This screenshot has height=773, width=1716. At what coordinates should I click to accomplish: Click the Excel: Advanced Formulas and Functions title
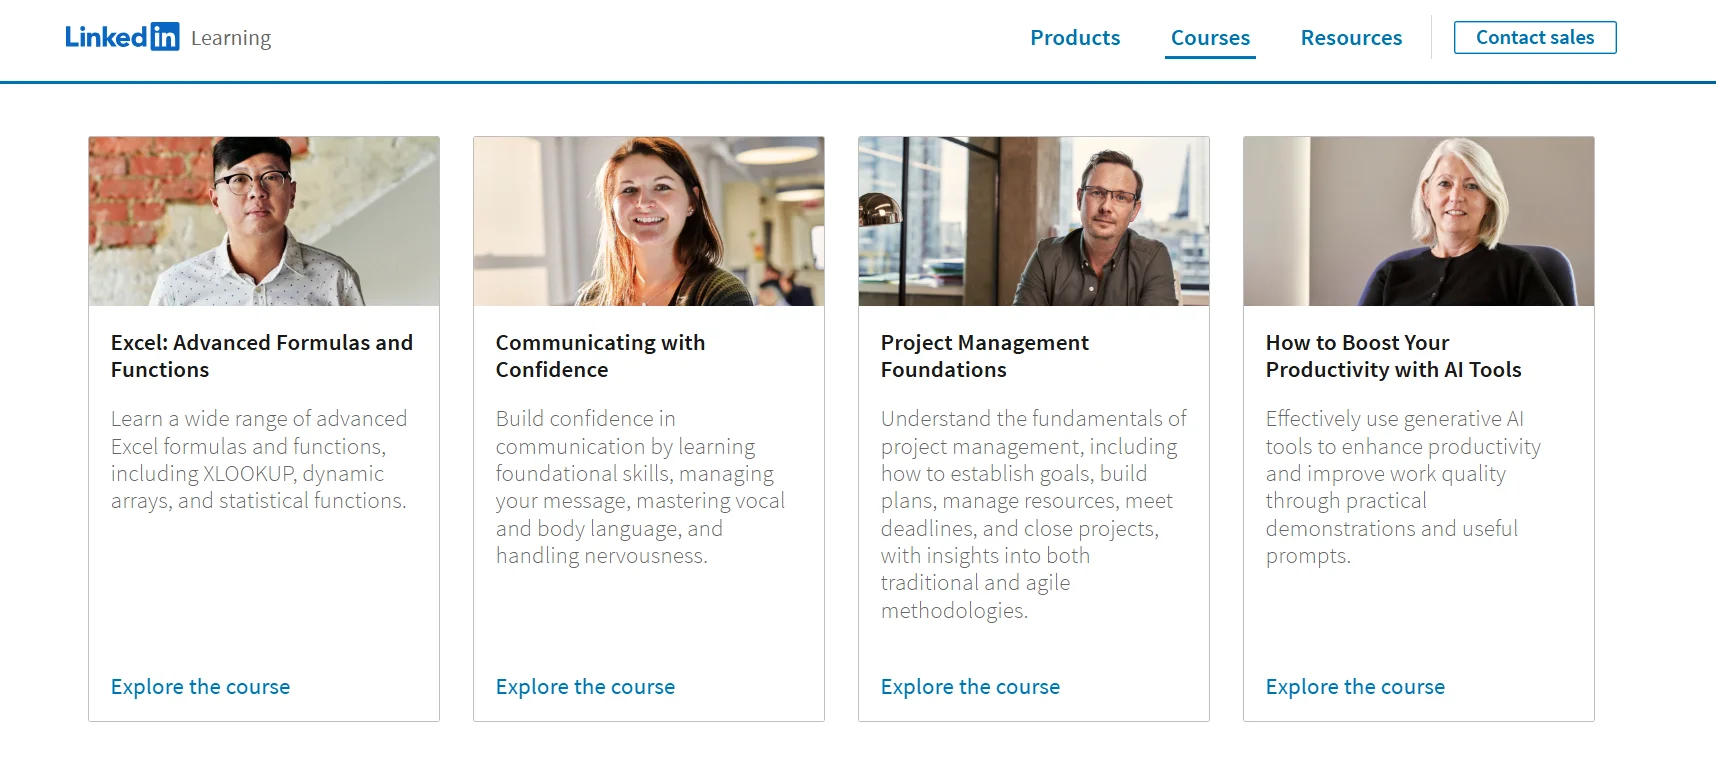coord(261,356)
